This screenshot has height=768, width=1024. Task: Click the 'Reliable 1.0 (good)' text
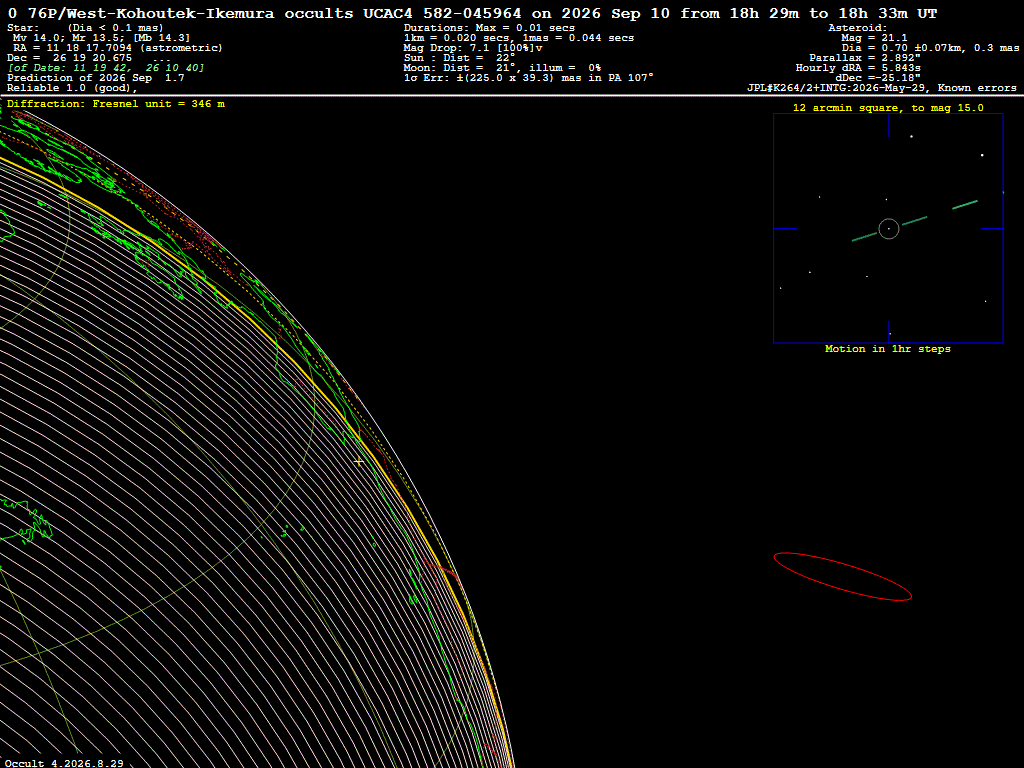pos(72,88)
